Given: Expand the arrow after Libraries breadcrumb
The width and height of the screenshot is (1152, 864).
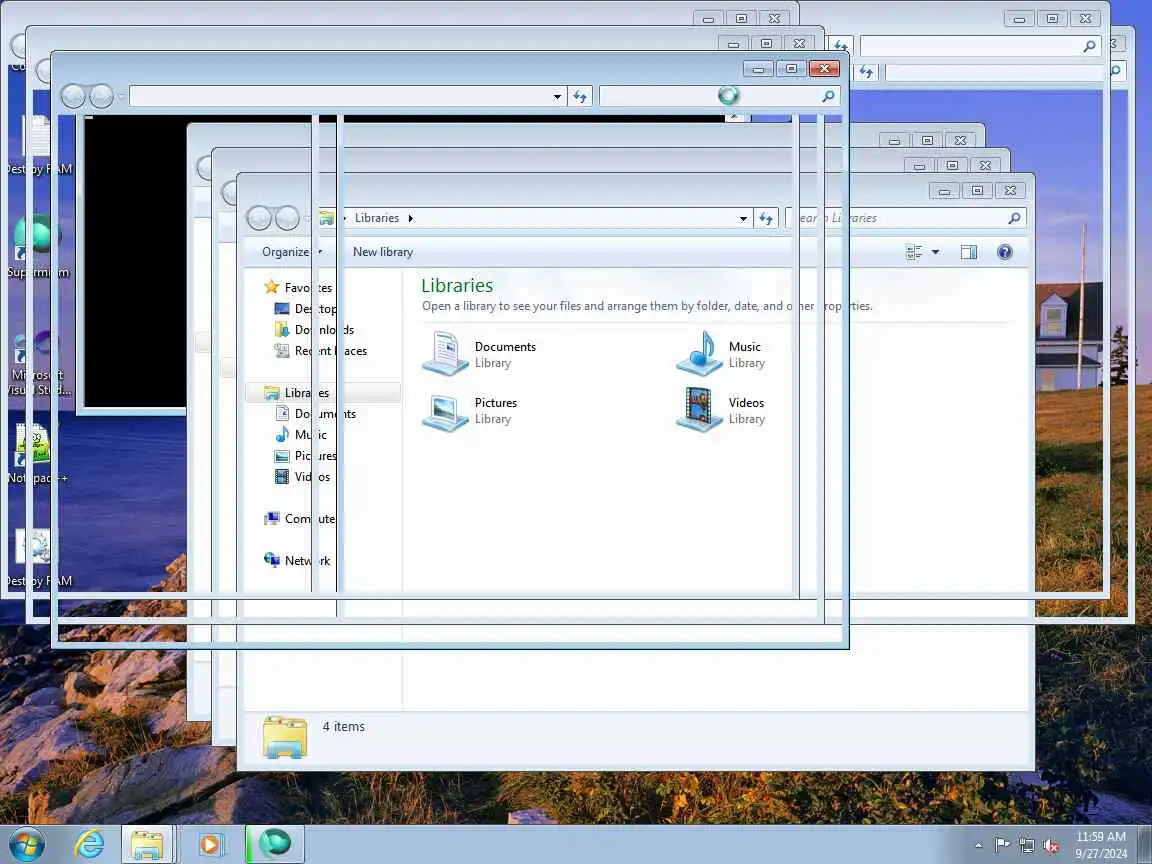Looking at the screenshot, I should coord(411,218).
